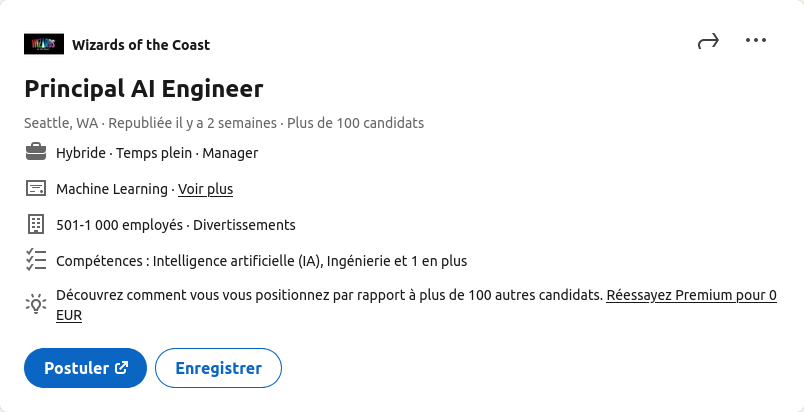Save the job with Enregistrer
The image size is (804, 412).
coord(218,368)
